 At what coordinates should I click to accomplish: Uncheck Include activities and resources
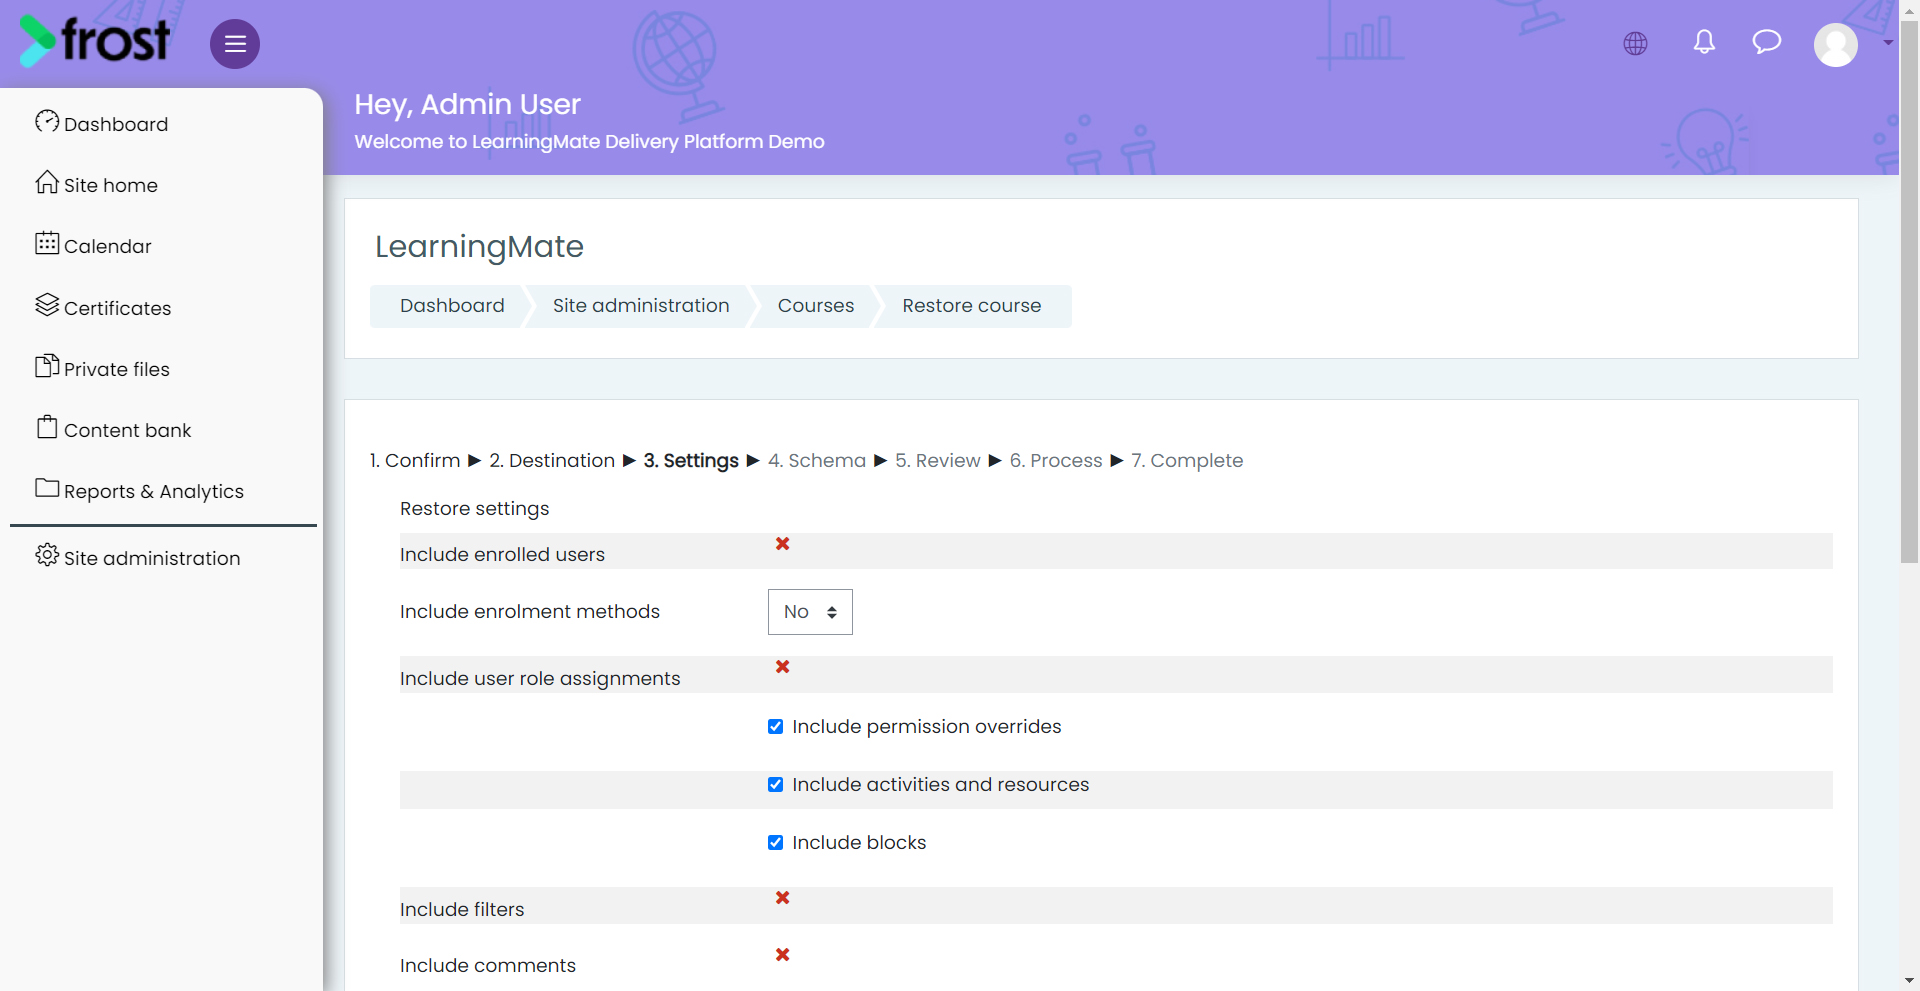[x=775, y=785]
